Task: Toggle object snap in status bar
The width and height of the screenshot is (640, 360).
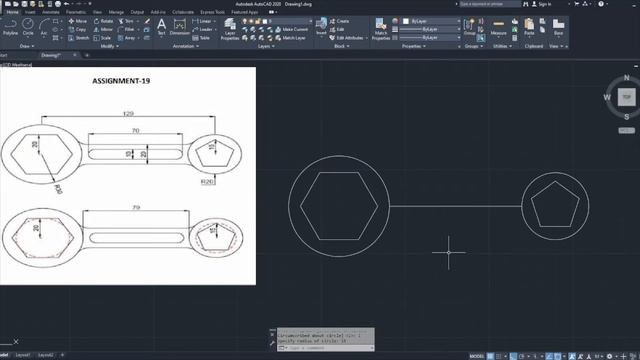Action: [558, 356]
